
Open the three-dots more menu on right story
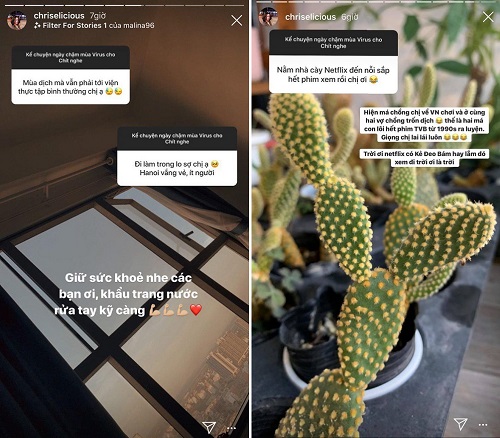point(483,424)
